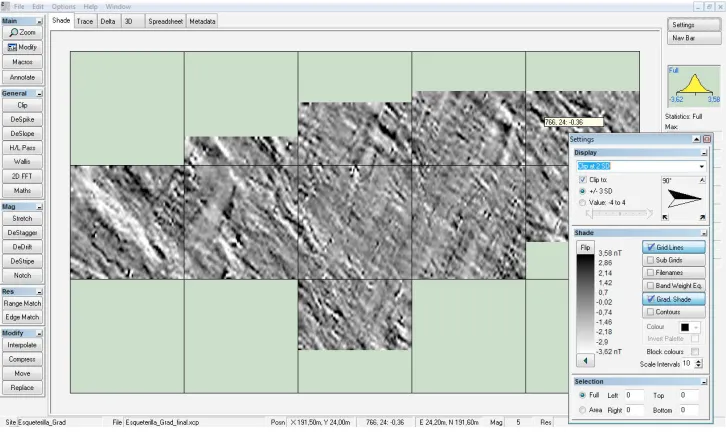Click the Full histogram thumbnail
This screenshot has height=432, width=726.
point(694,86)
